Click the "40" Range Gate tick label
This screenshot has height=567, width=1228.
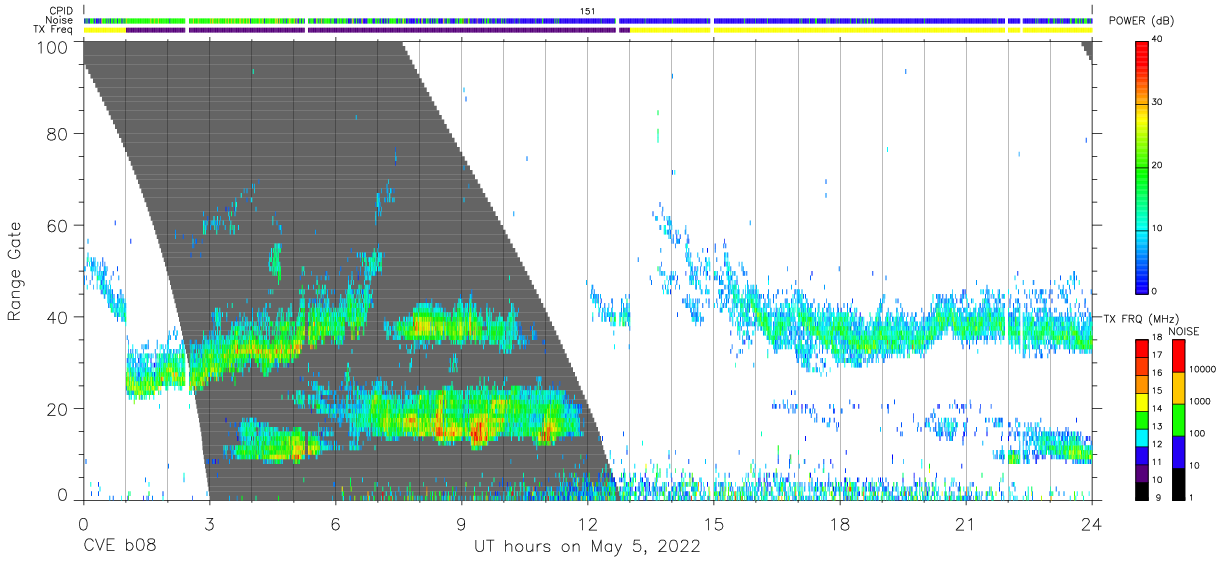click(57, 318)
